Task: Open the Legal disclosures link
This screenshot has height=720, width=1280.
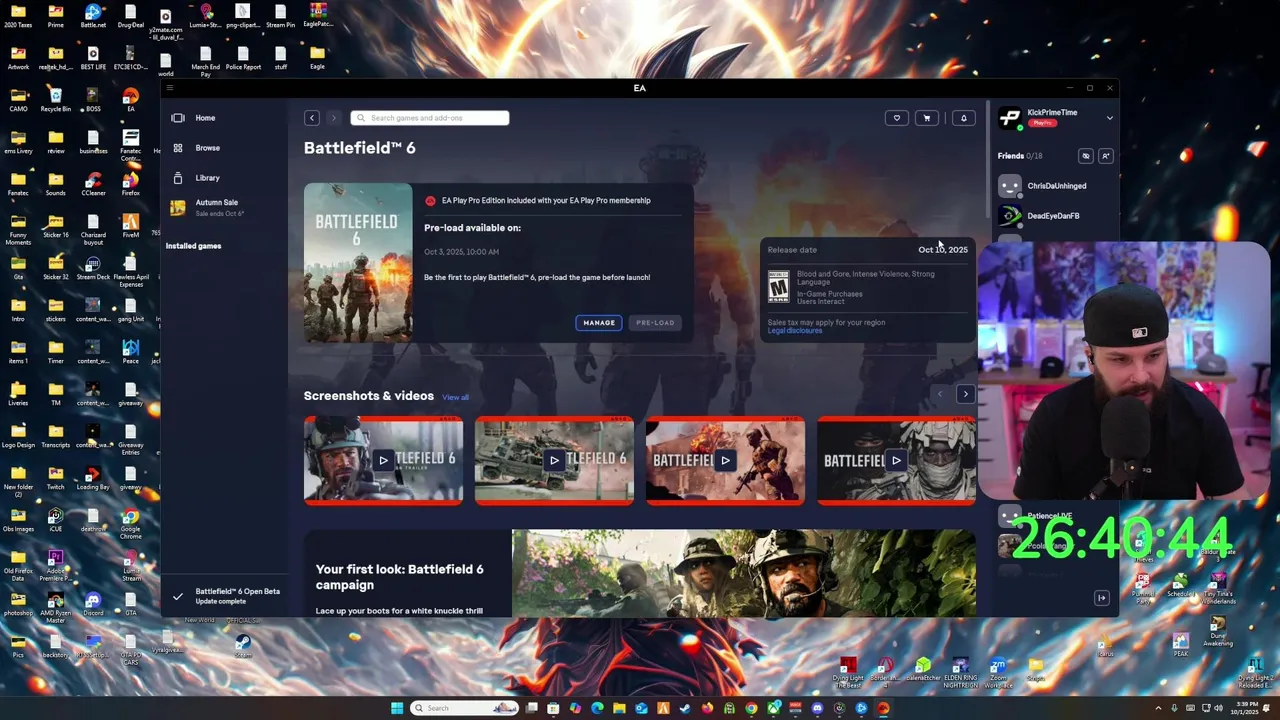Action: point(795,331)
